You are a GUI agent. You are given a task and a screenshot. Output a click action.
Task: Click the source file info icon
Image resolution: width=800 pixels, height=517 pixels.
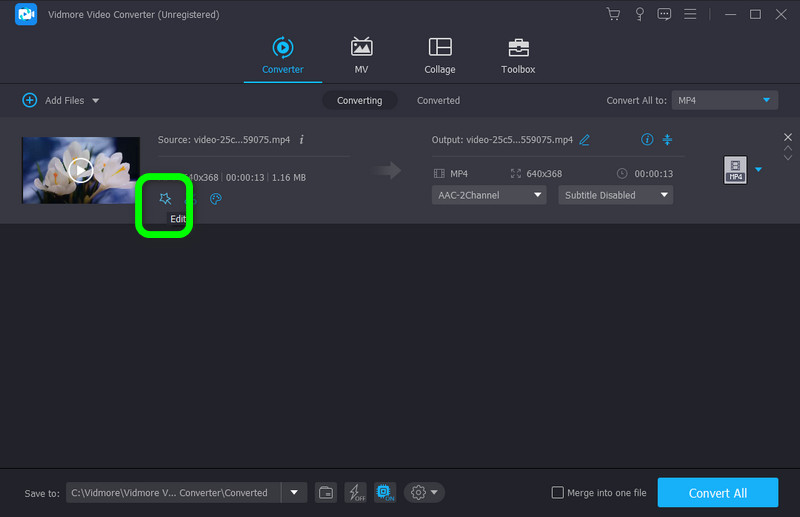click(302, 140)
